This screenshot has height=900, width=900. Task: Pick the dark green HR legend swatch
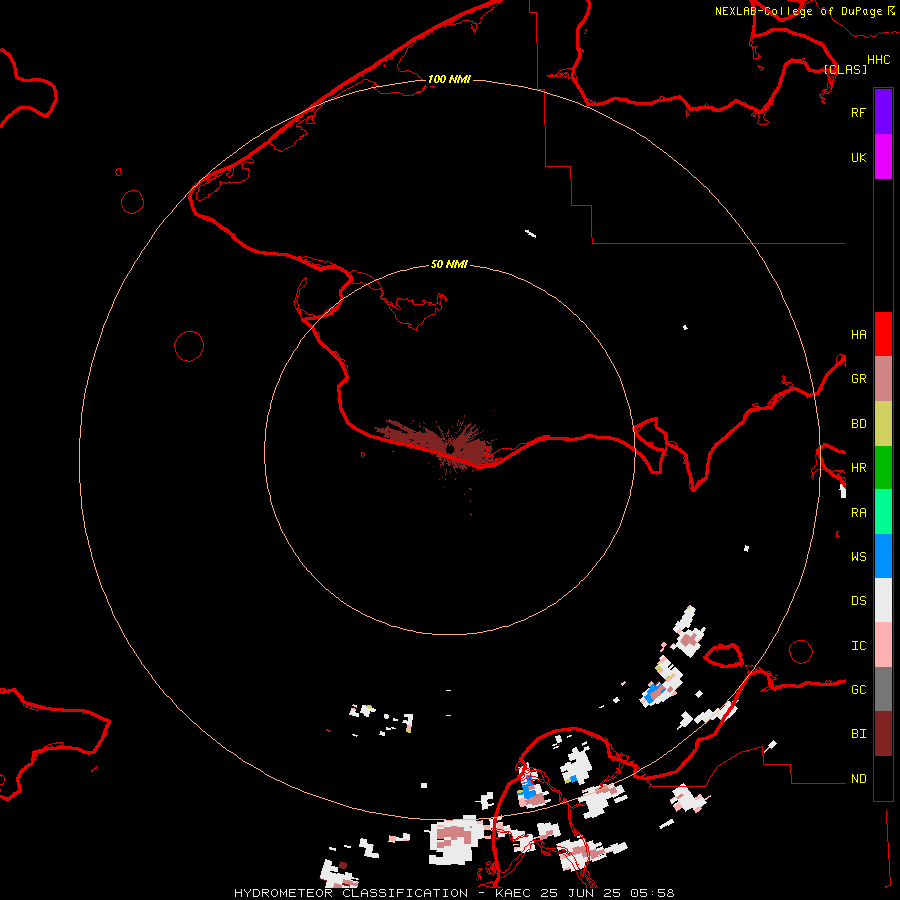pos(883,468)
